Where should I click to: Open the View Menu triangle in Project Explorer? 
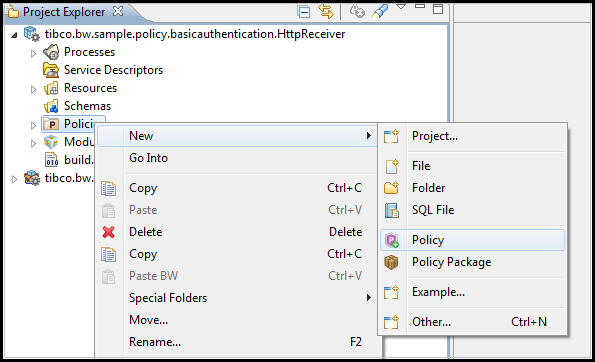401,6
